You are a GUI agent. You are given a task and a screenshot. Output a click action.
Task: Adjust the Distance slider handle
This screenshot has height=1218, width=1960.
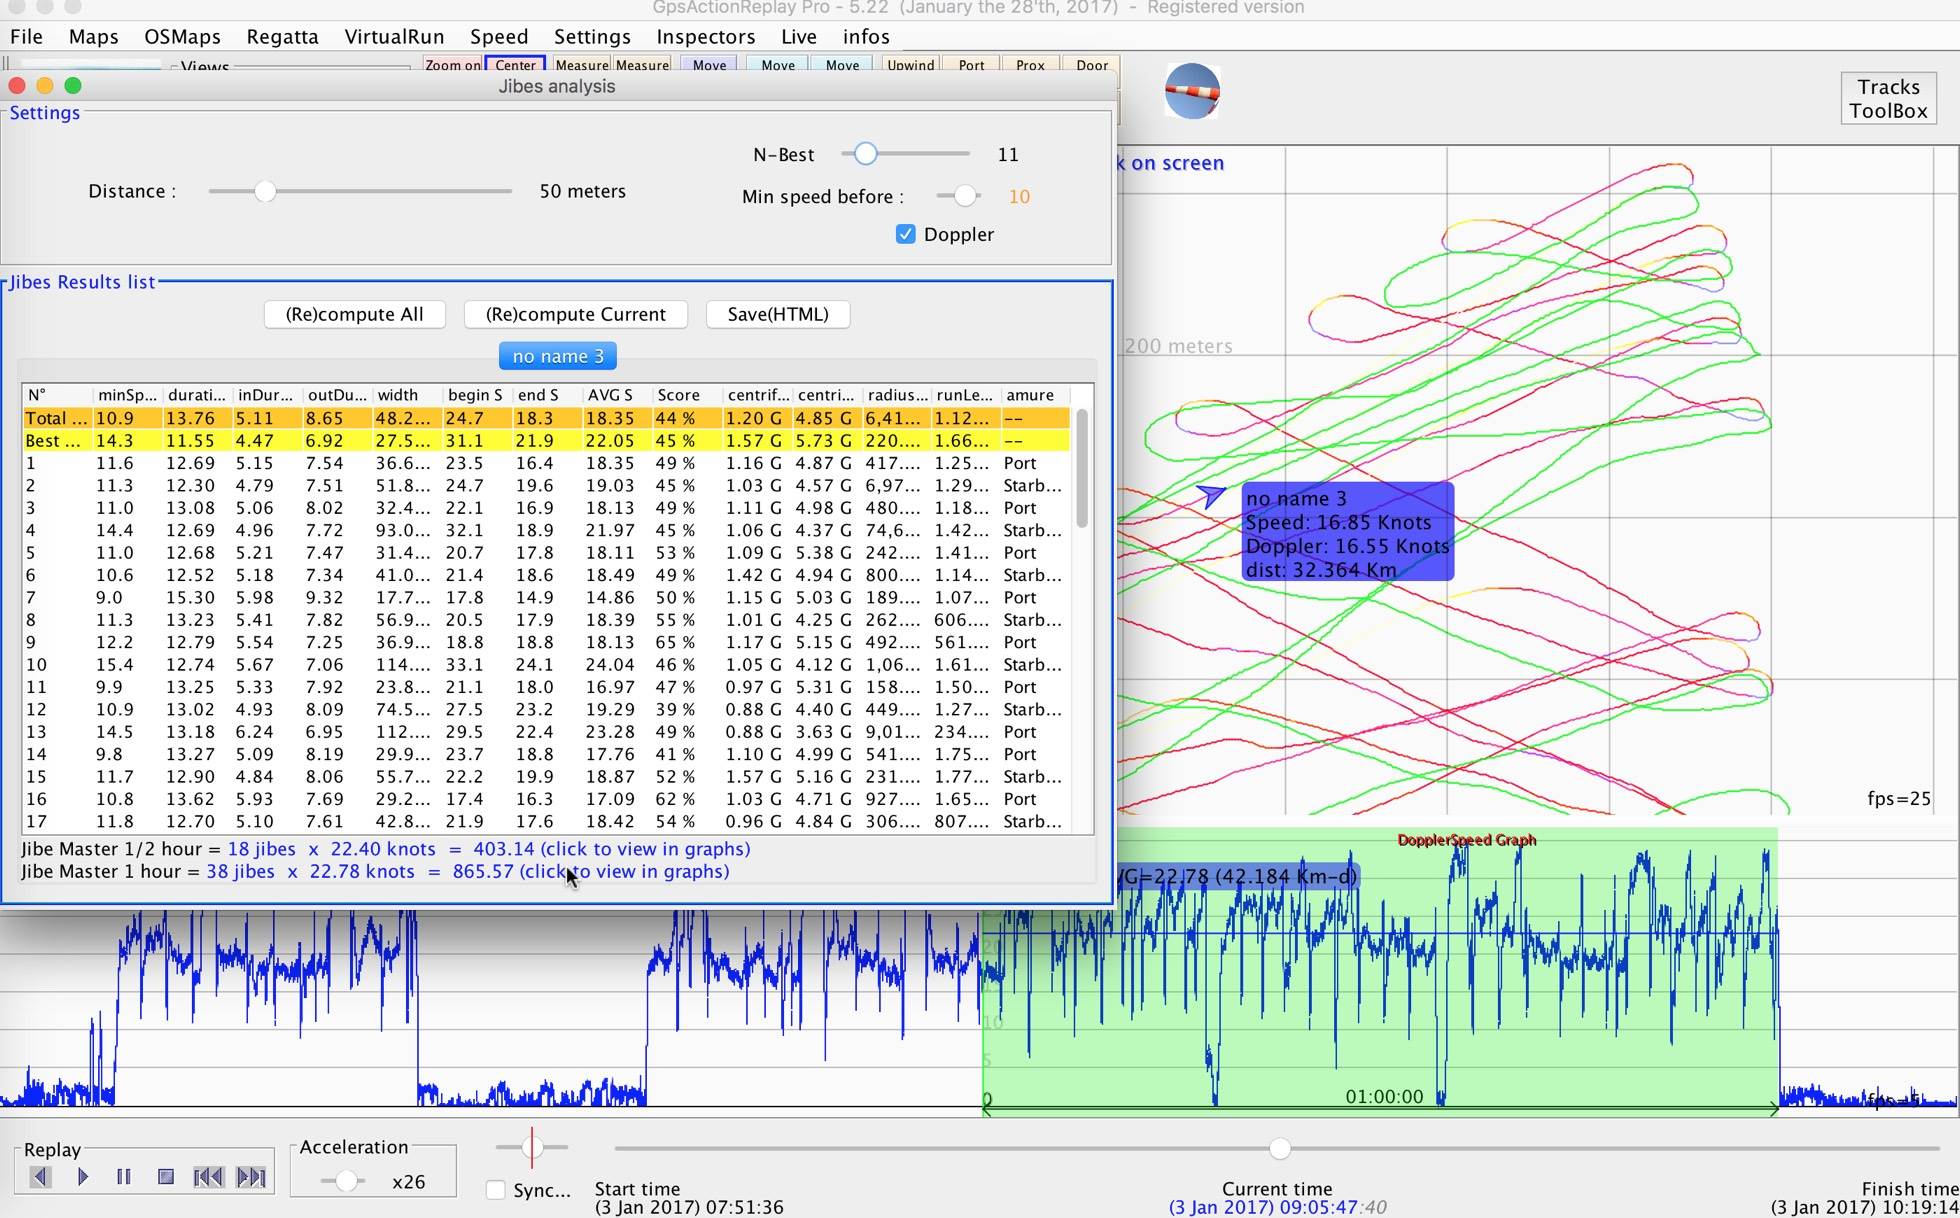[265, 191]
